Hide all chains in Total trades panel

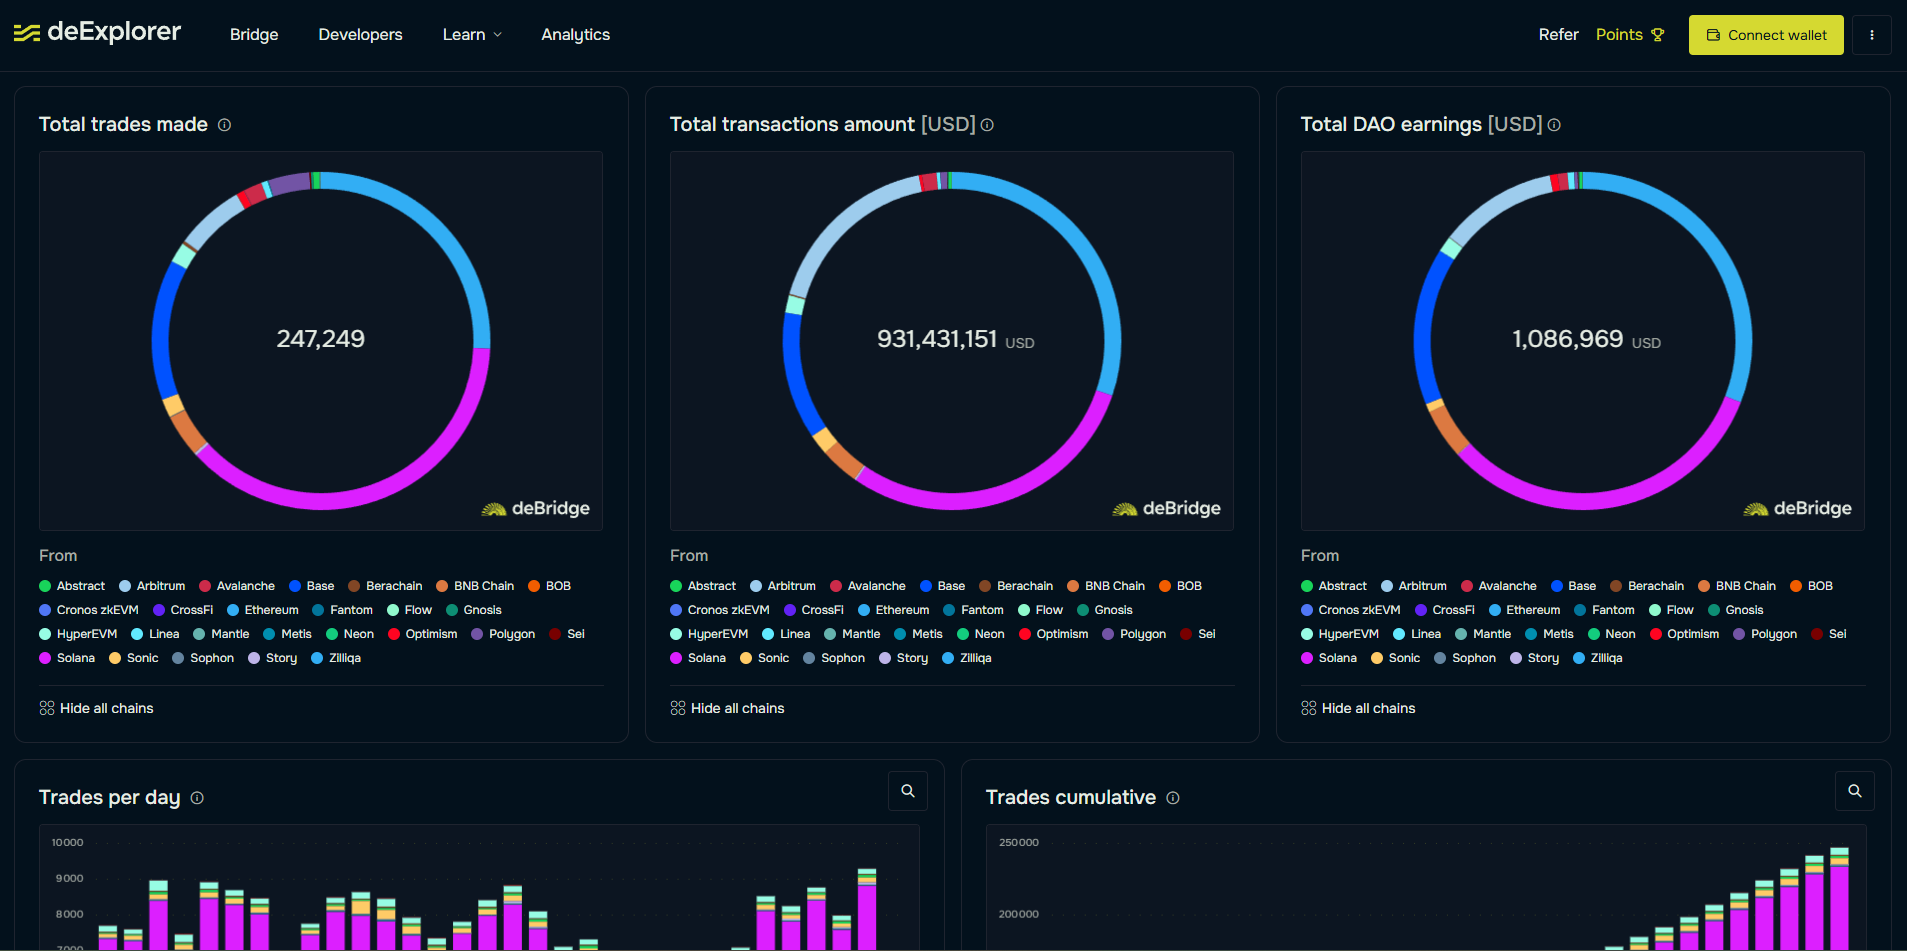point(96,708)
